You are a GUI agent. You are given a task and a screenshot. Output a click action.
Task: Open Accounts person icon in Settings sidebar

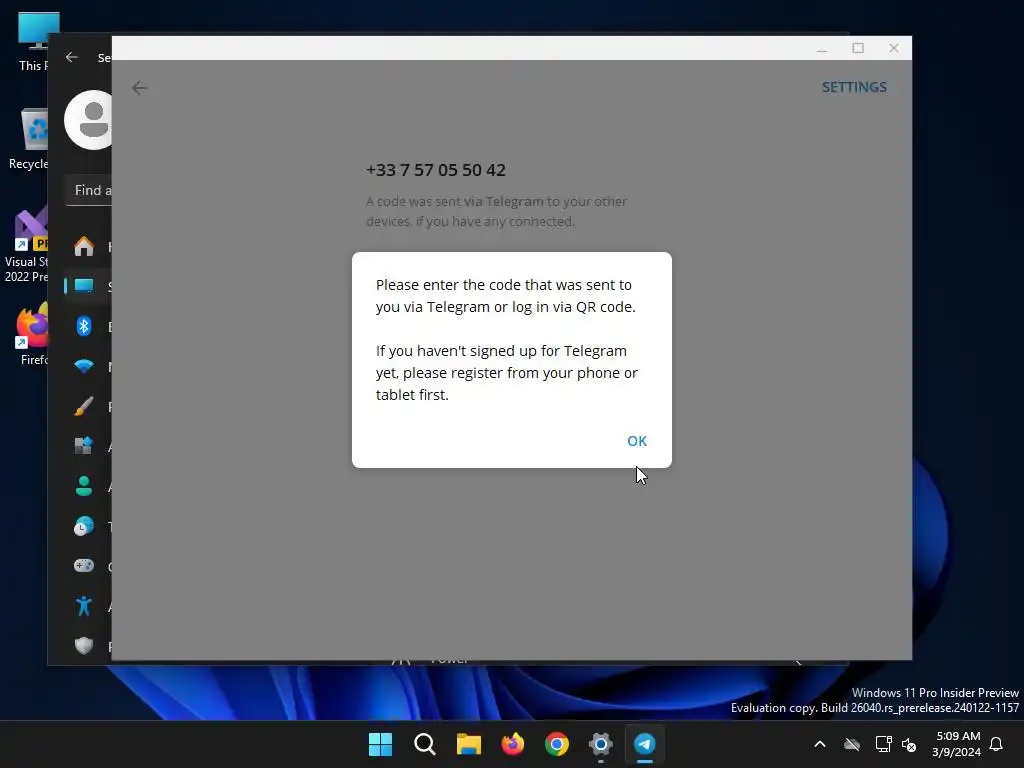click(84, 486)
